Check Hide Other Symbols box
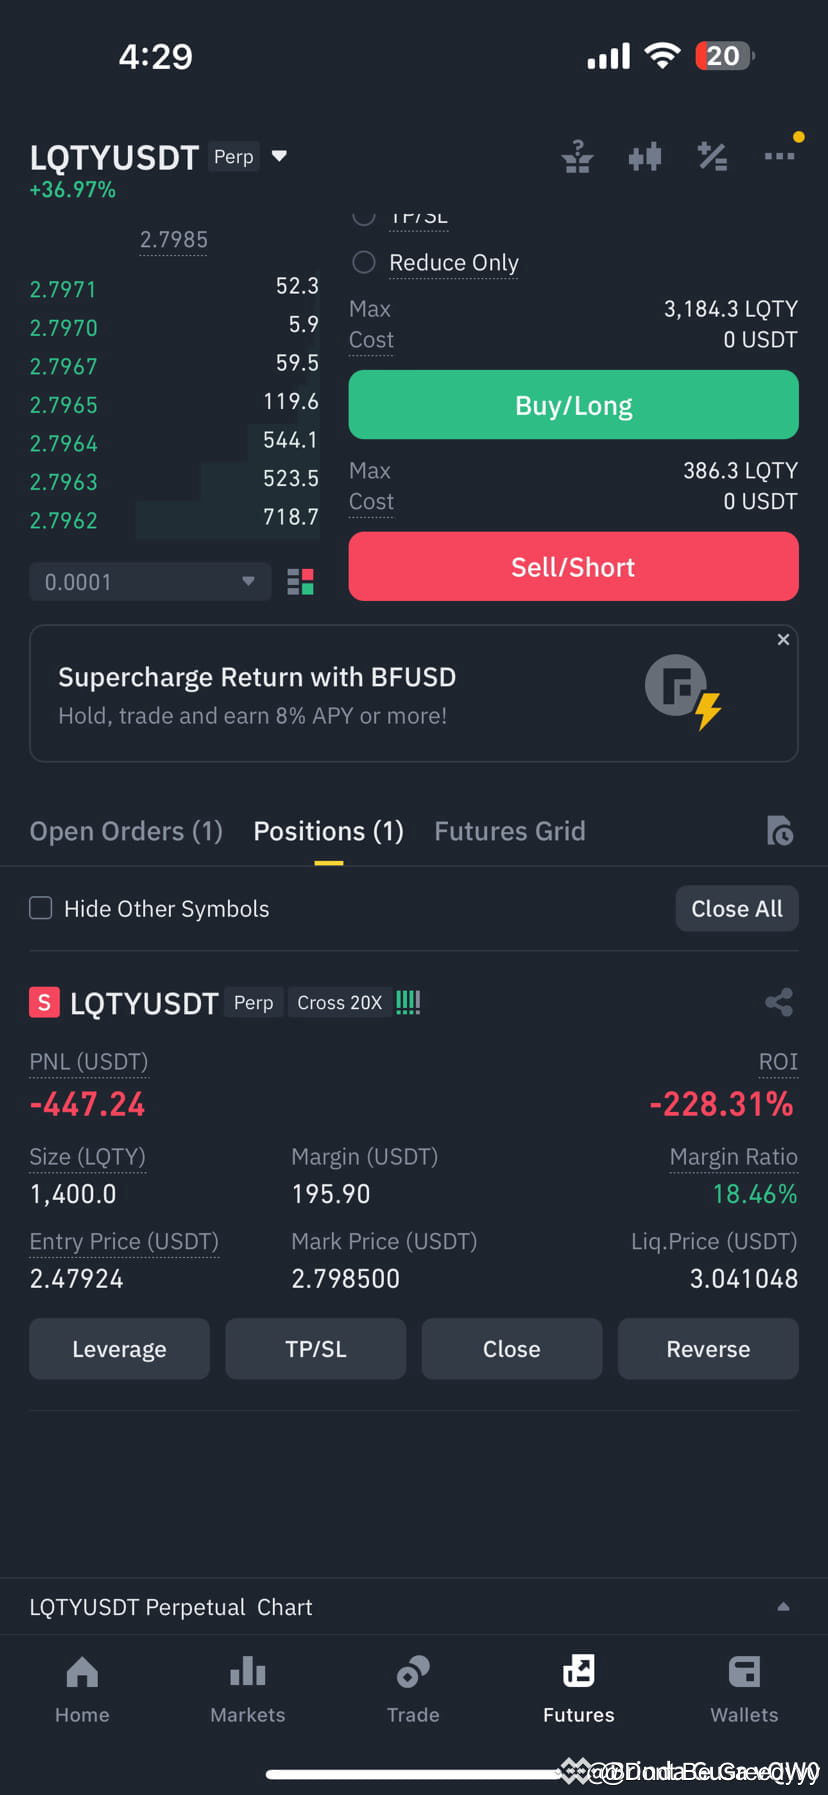The width and height of the screenshot is (828, 1795). (41, 908)
